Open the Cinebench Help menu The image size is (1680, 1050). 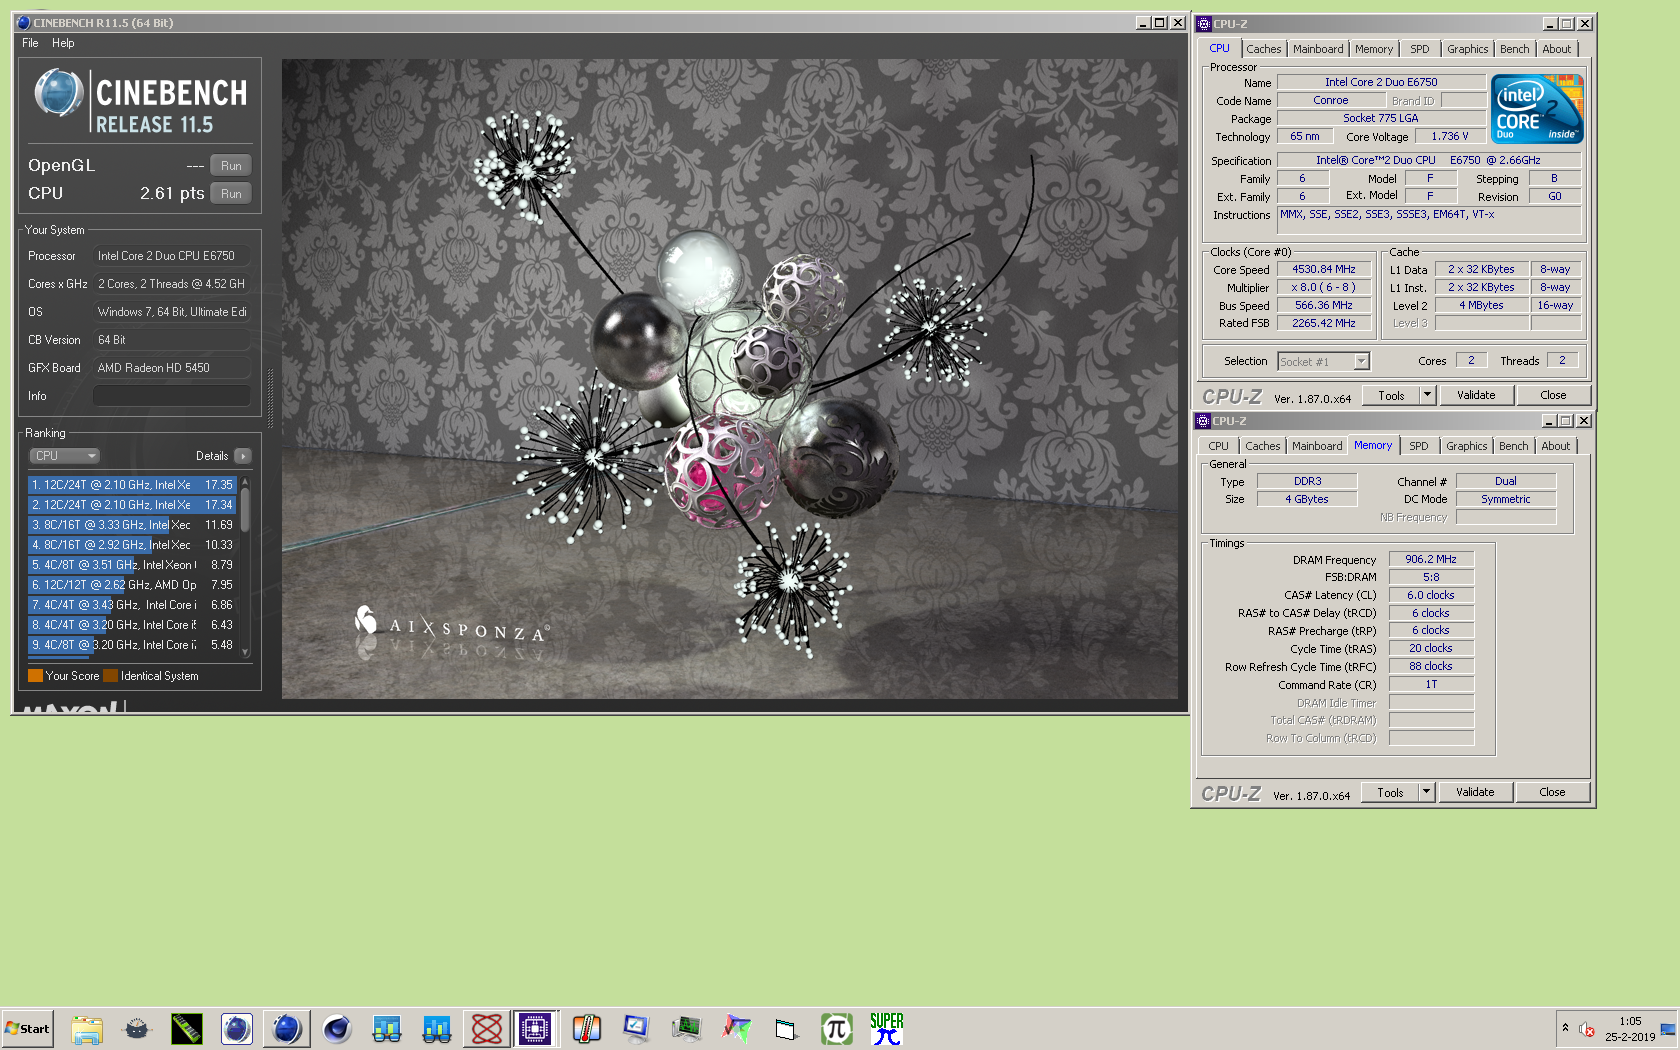(x=63, y=43)
